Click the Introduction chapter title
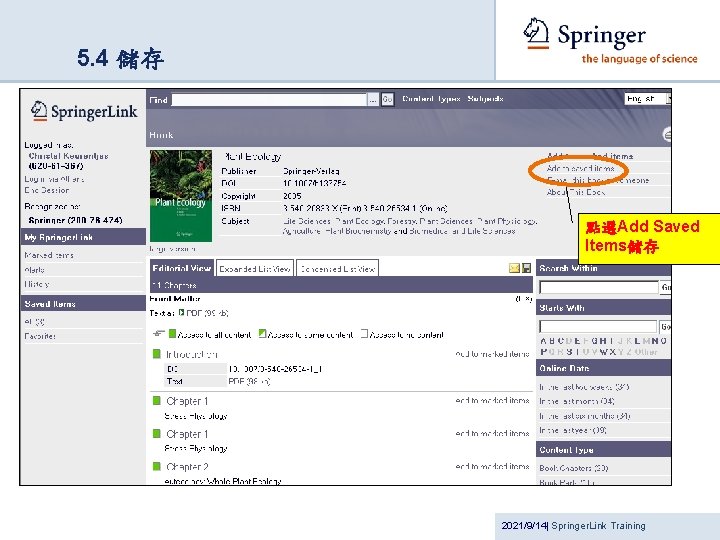720x540 pixels. [191, 354]
